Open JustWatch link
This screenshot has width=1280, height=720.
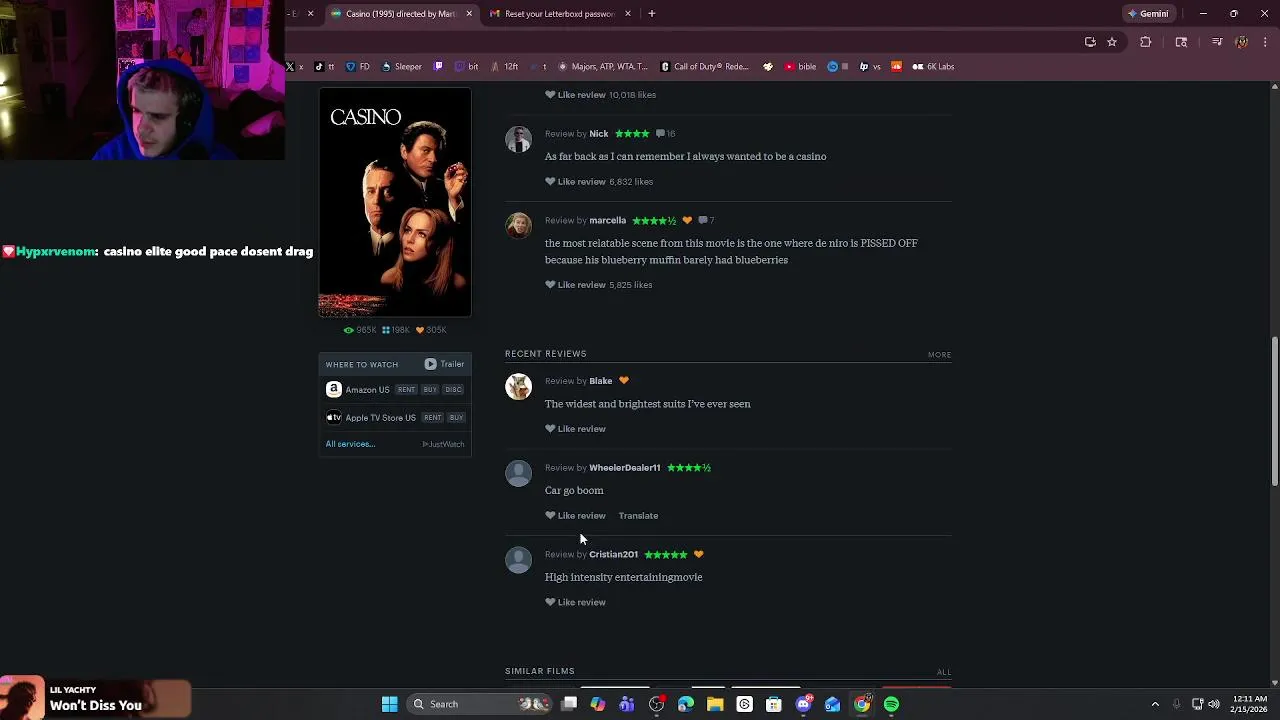(x=443, y=444)
